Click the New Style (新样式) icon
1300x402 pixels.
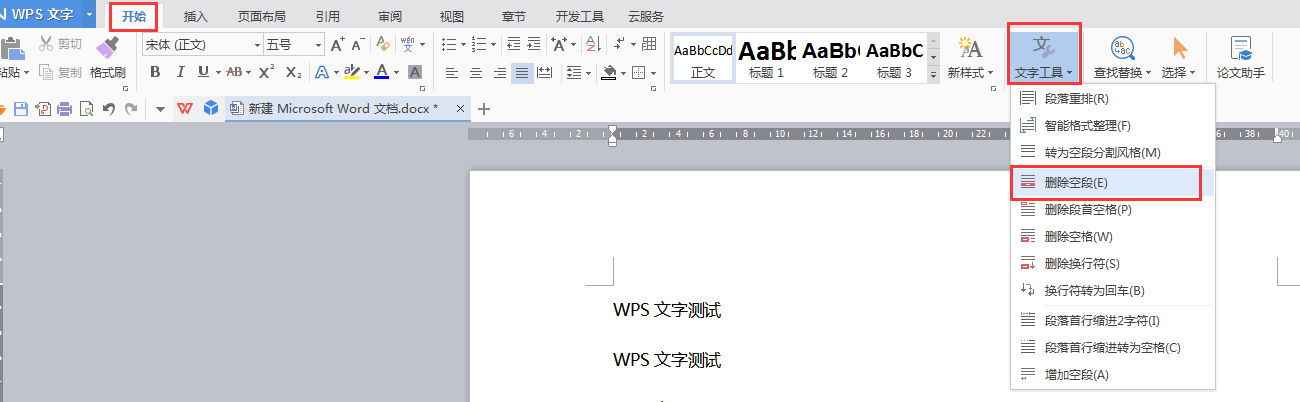969,48
